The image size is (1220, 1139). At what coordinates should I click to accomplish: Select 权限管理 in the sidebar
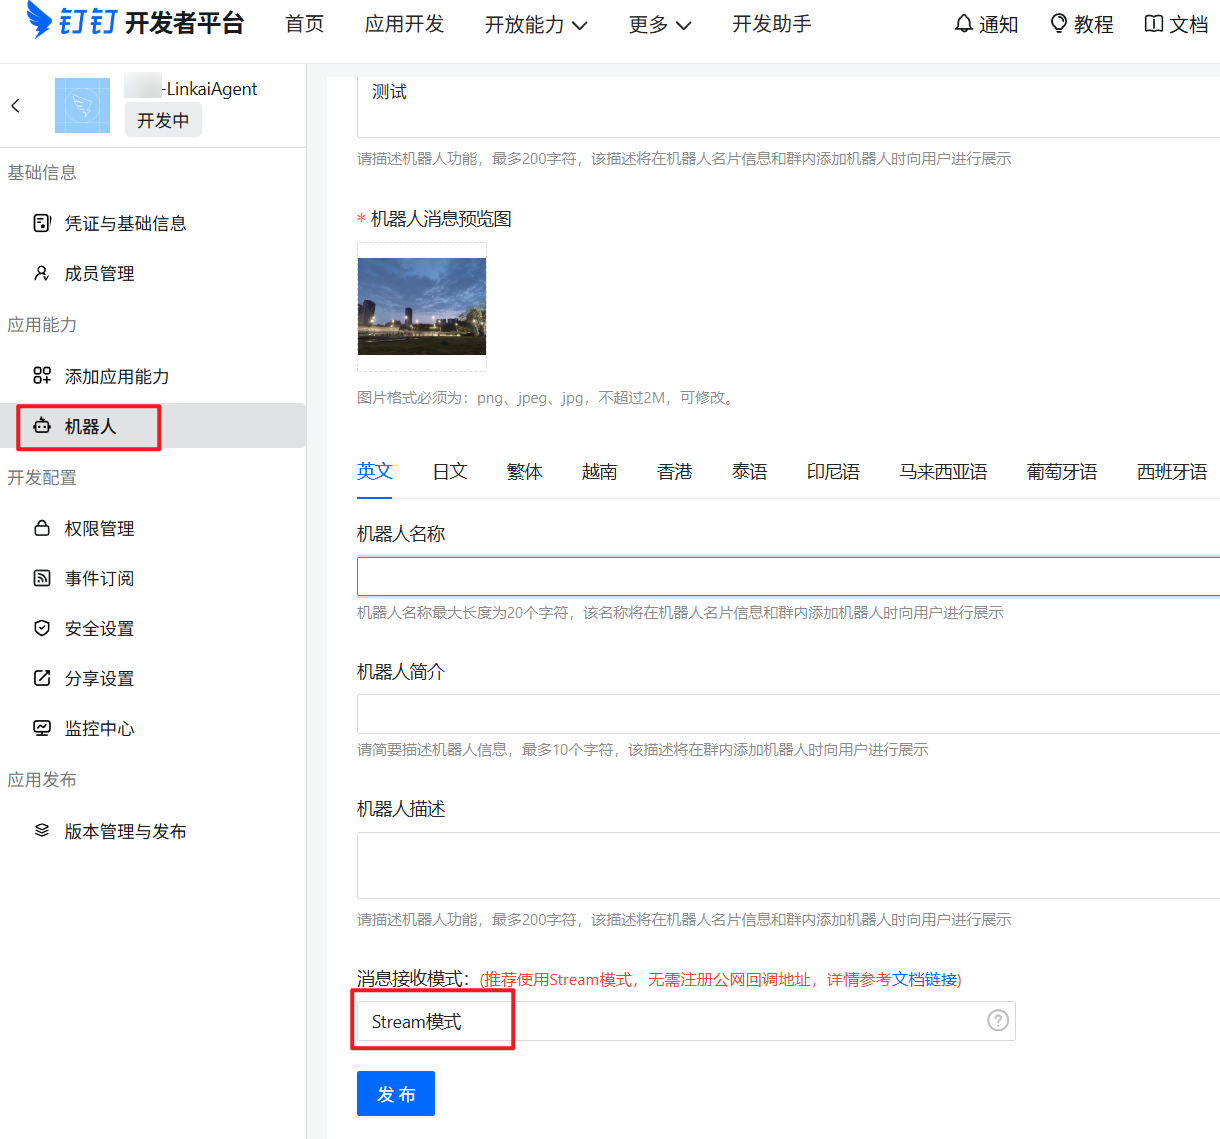tap(99, 528)
